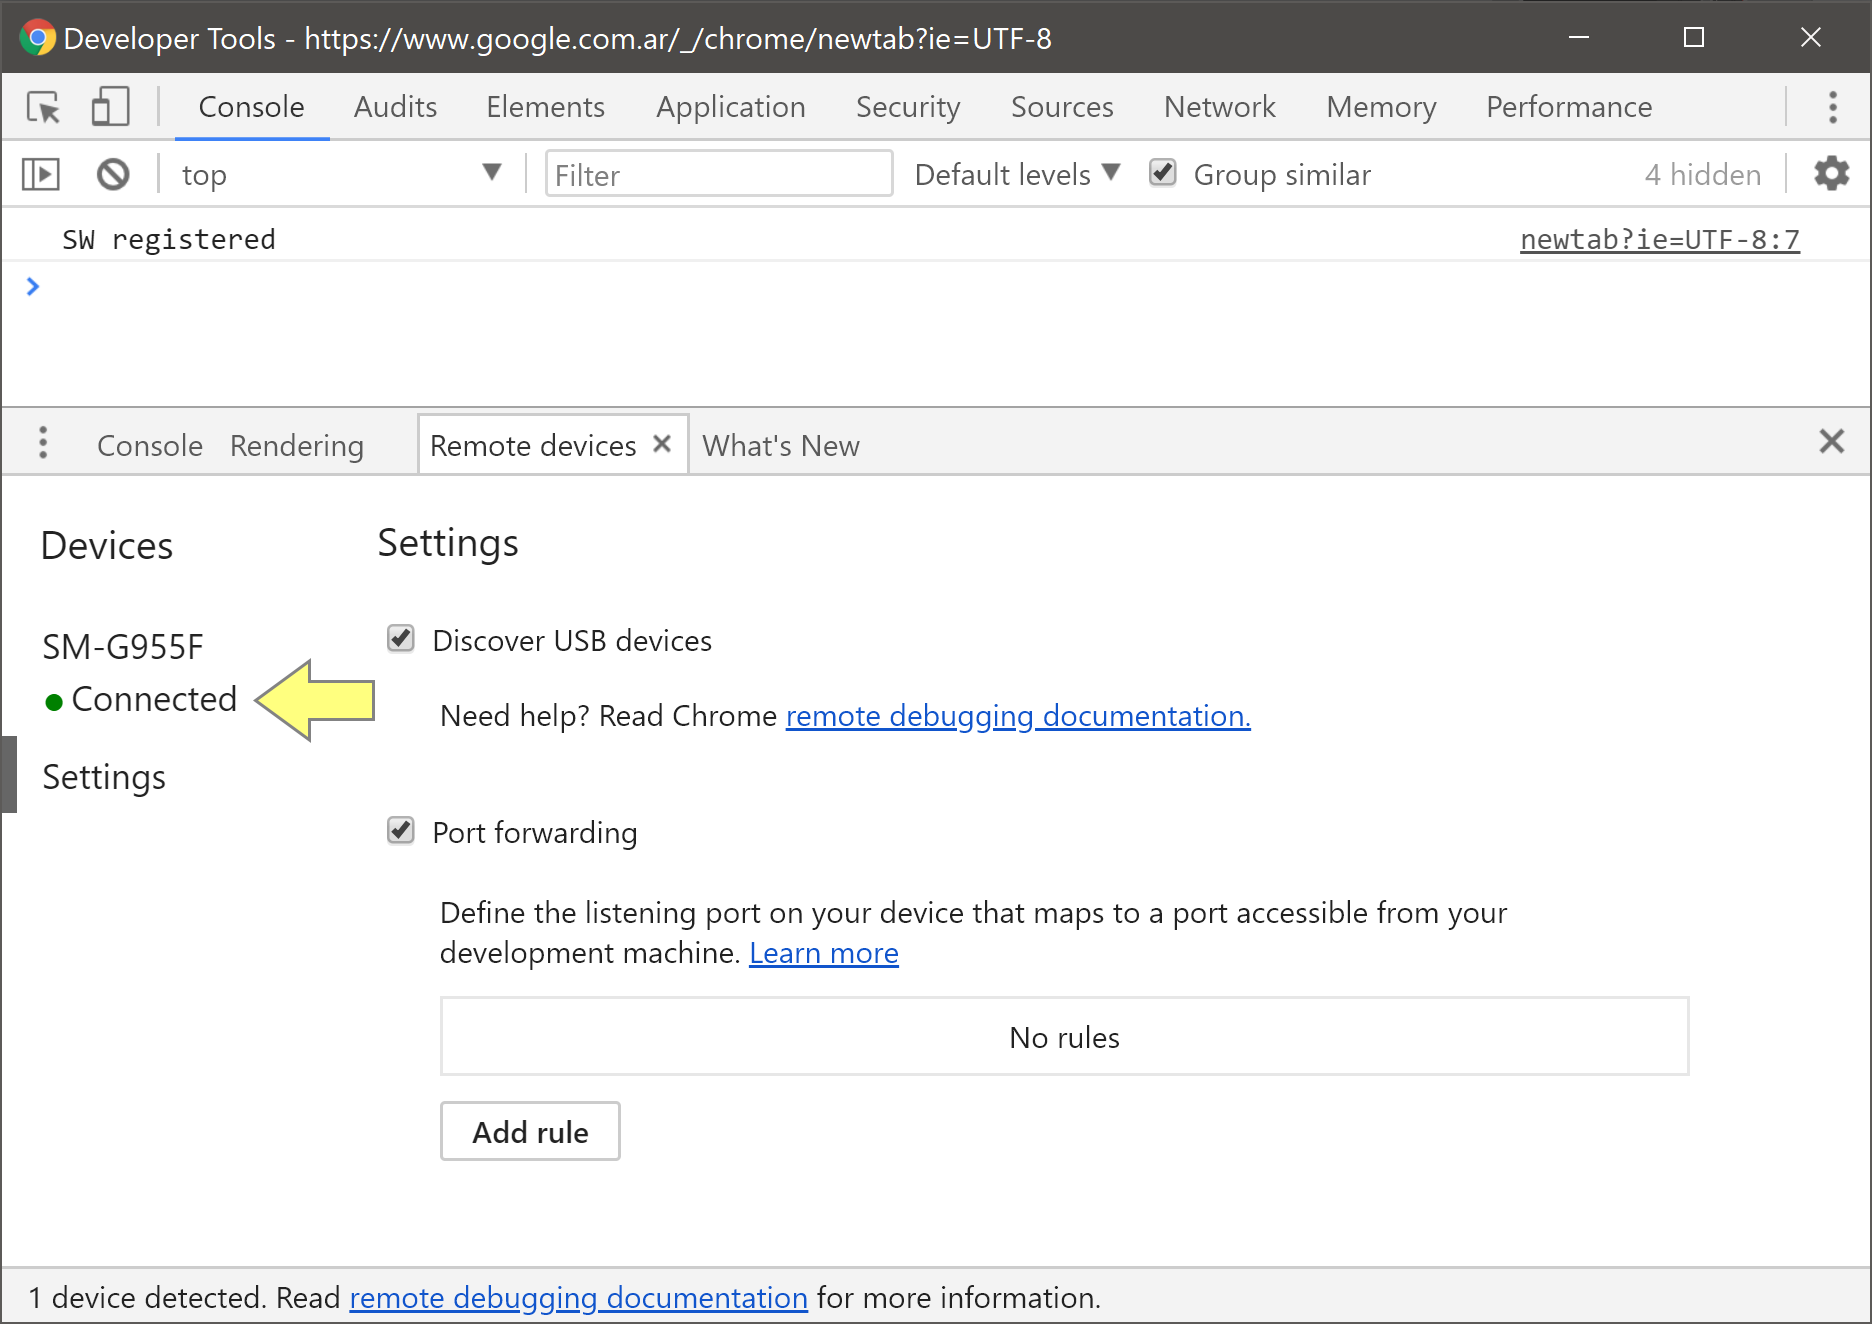
Task: Disable the Group similar checkbox
Action: coord(1162,173)
